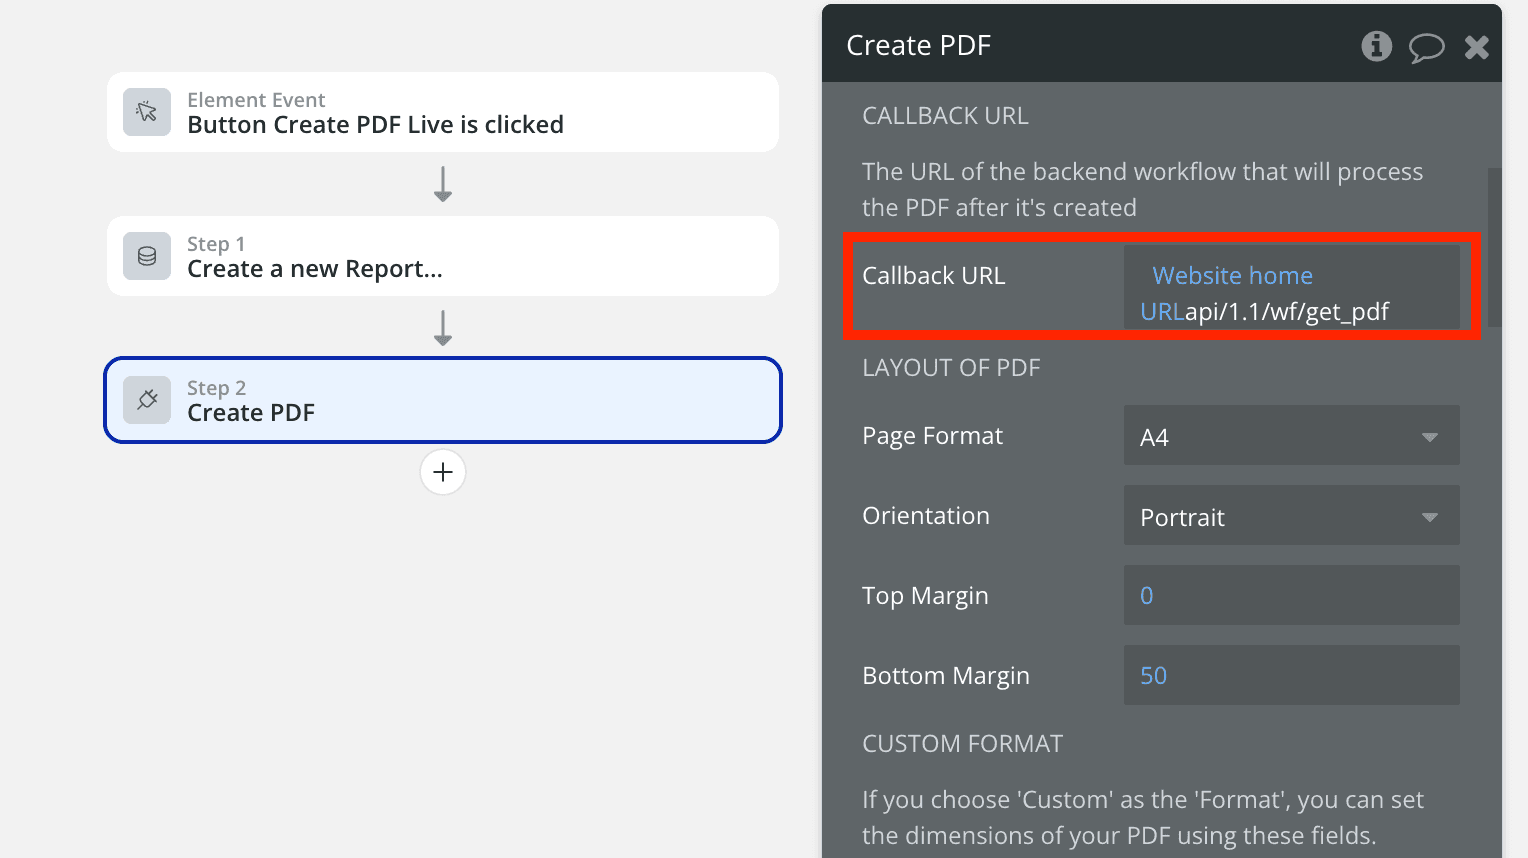Close the Create PDF property panel
Image resolution: width=1528 pixels, height=858 pixels.
[x=1476, y=47]
